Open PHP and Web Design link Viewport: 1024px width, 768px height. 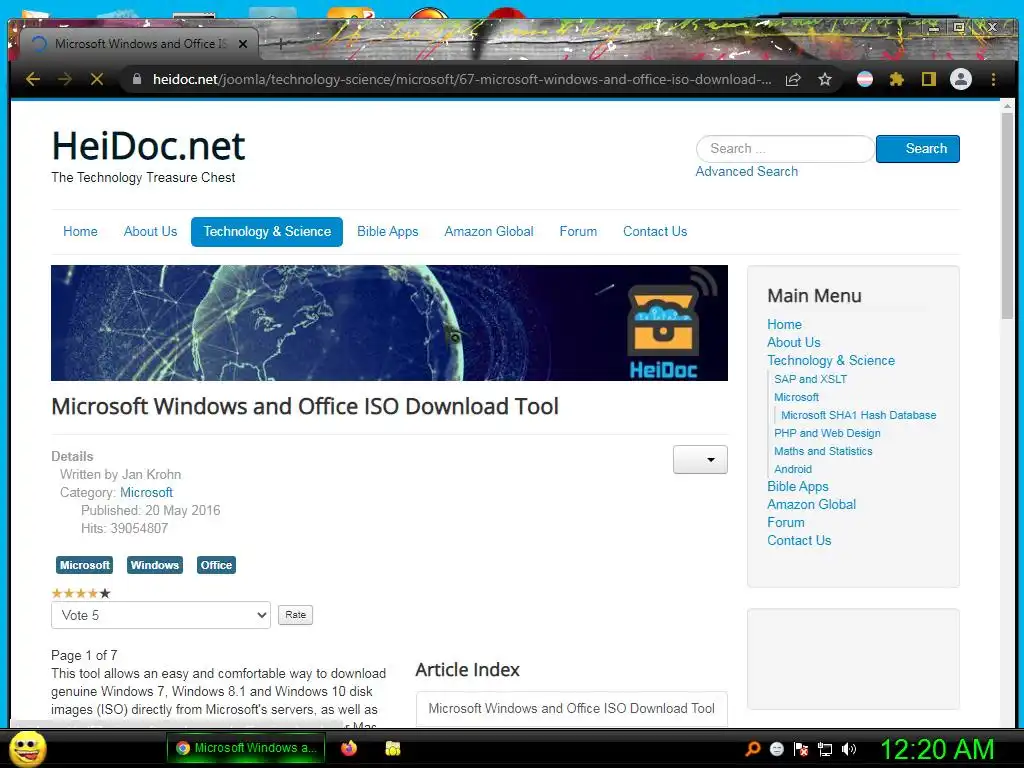(827, 433)
